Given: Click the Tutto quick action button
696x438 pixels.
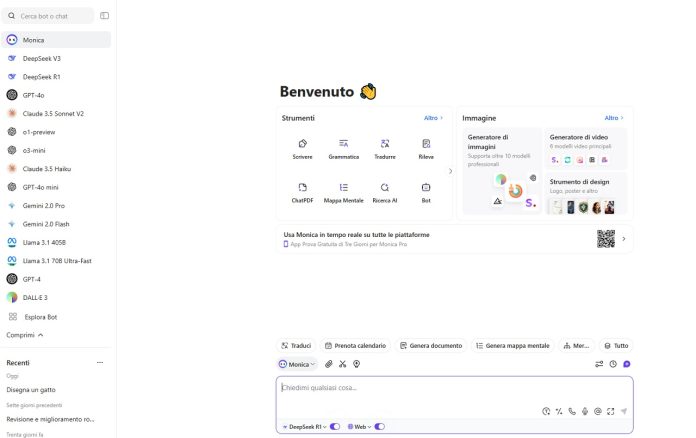Looking at the screenshot, I should (x=616, y=346).
